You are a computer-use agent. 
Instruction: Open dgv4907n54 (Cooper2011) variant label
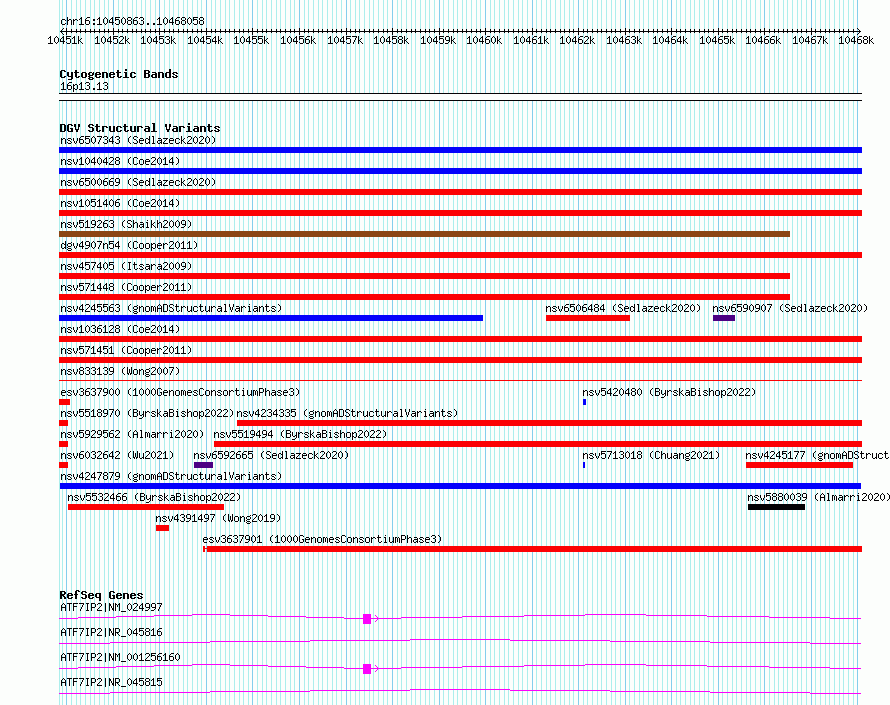tap(129, 245)
